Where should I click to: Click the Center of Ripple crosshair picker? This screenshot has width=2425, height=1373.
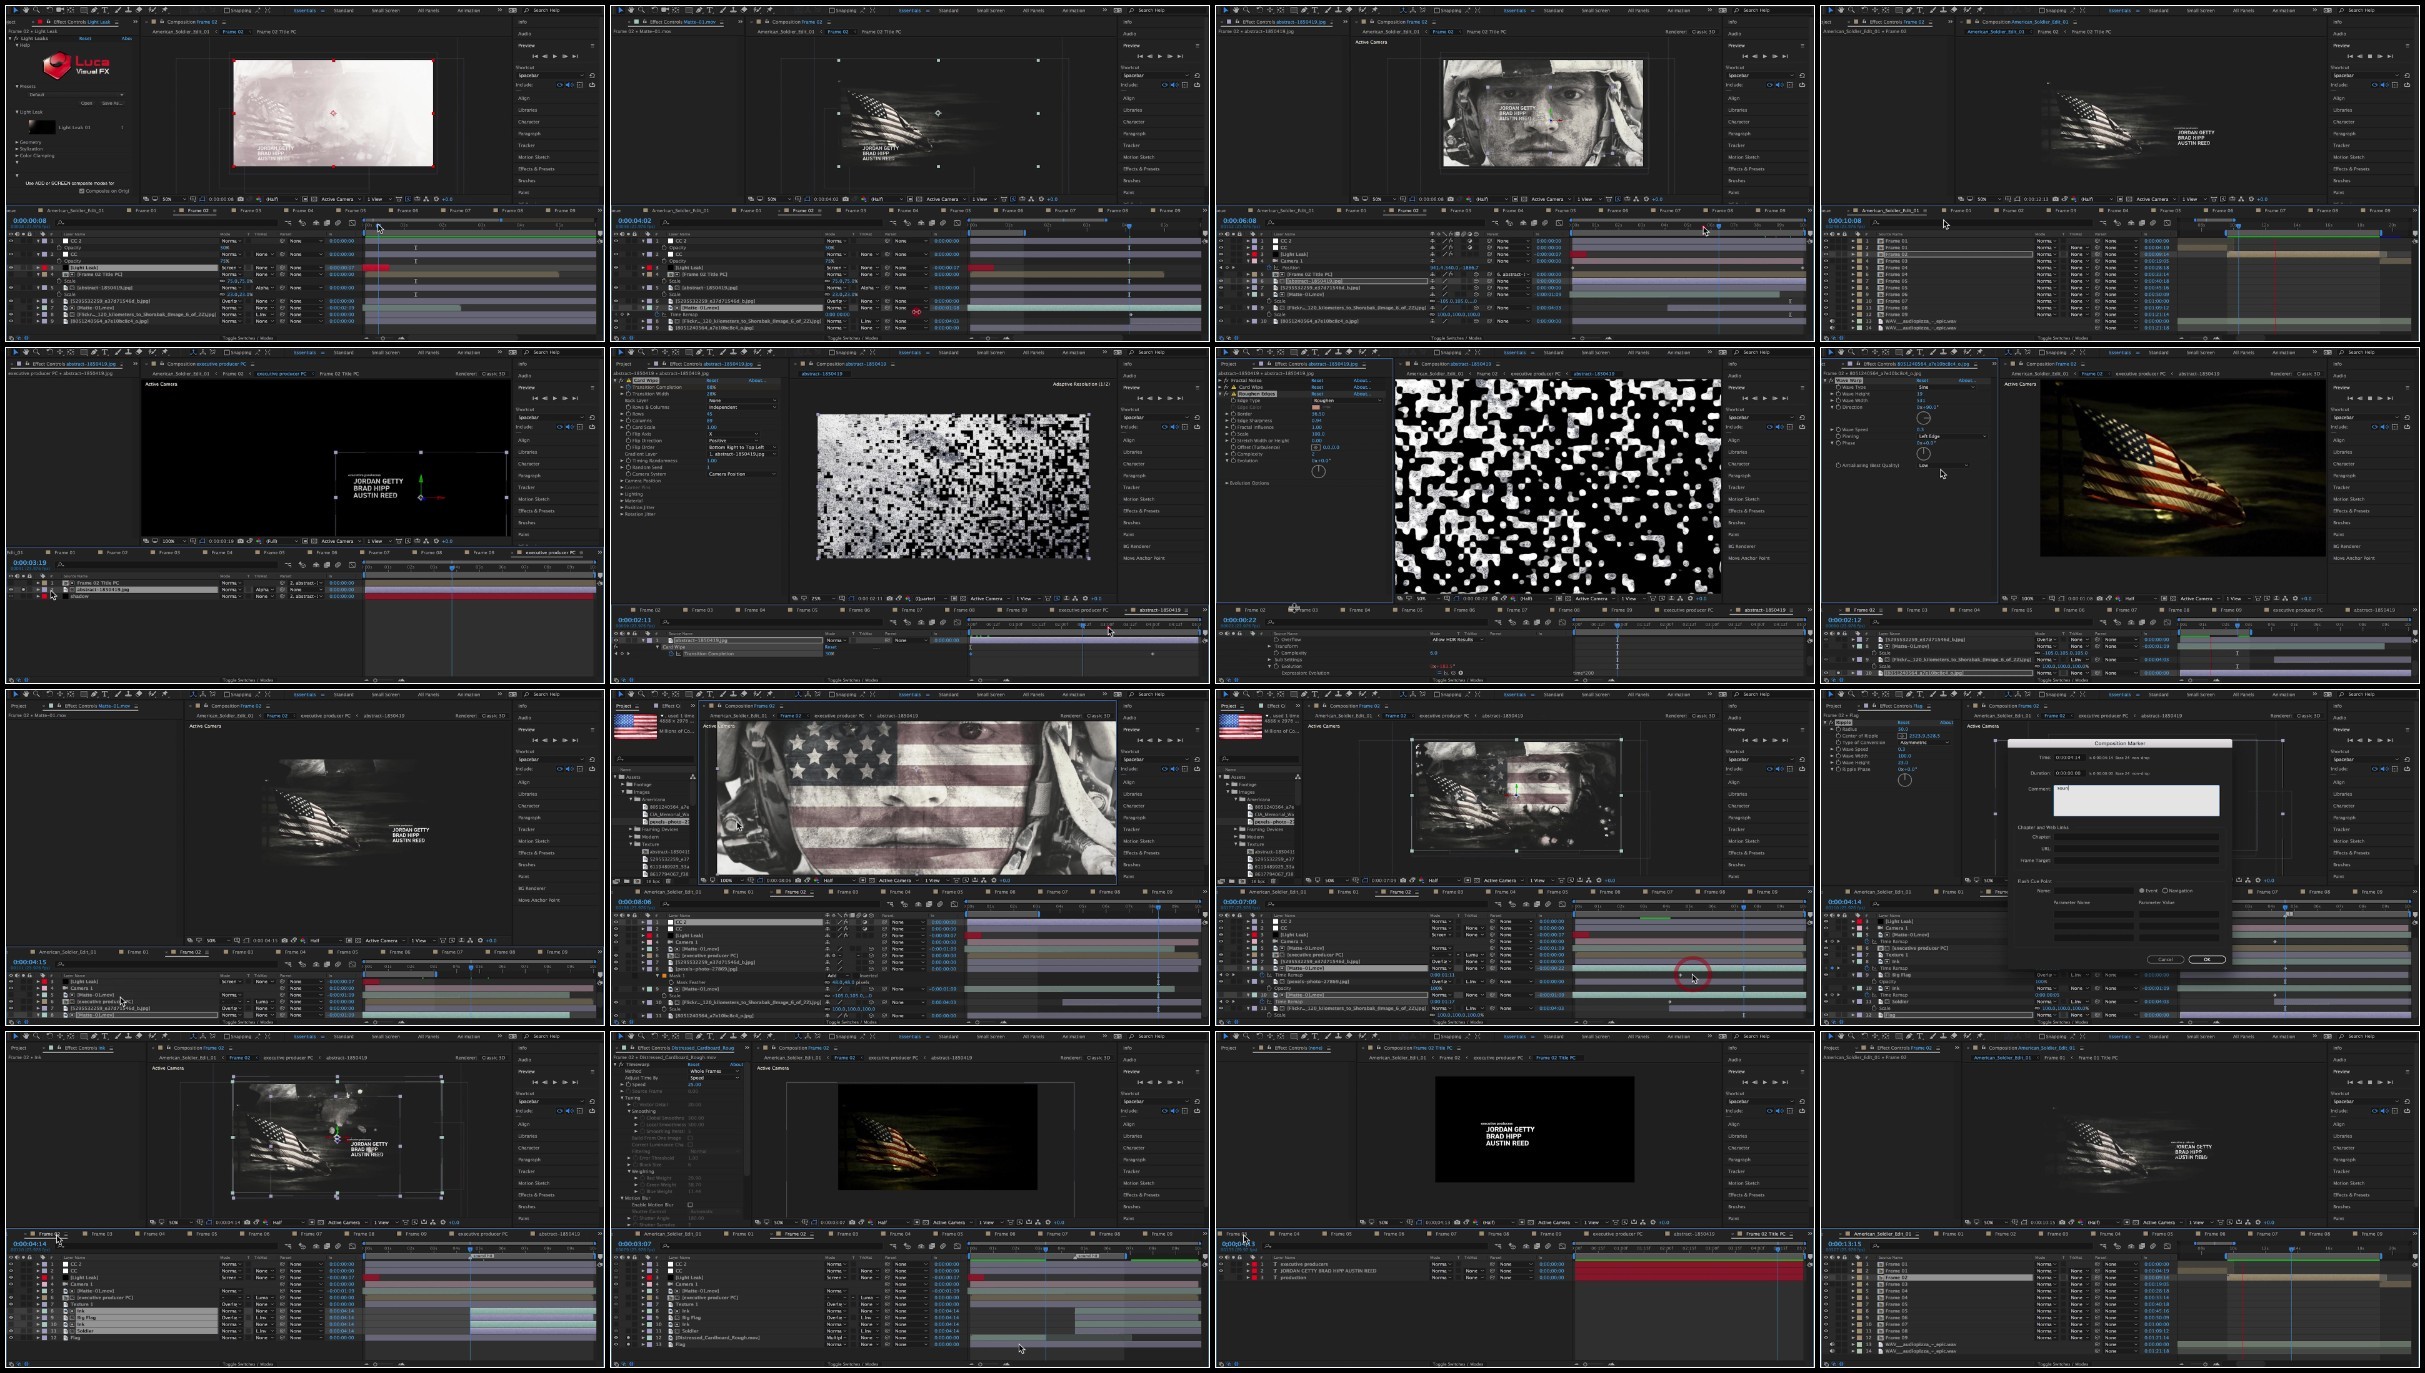1902,736
